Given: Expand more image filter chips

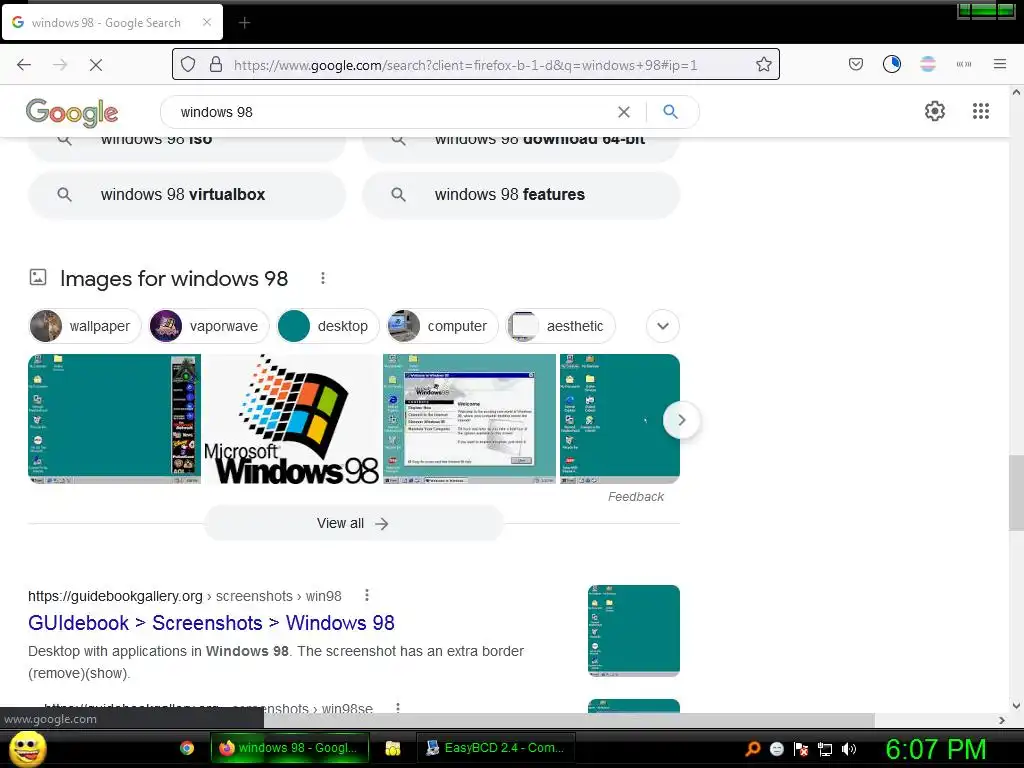Looking at the screenshot, I should 663,326.
